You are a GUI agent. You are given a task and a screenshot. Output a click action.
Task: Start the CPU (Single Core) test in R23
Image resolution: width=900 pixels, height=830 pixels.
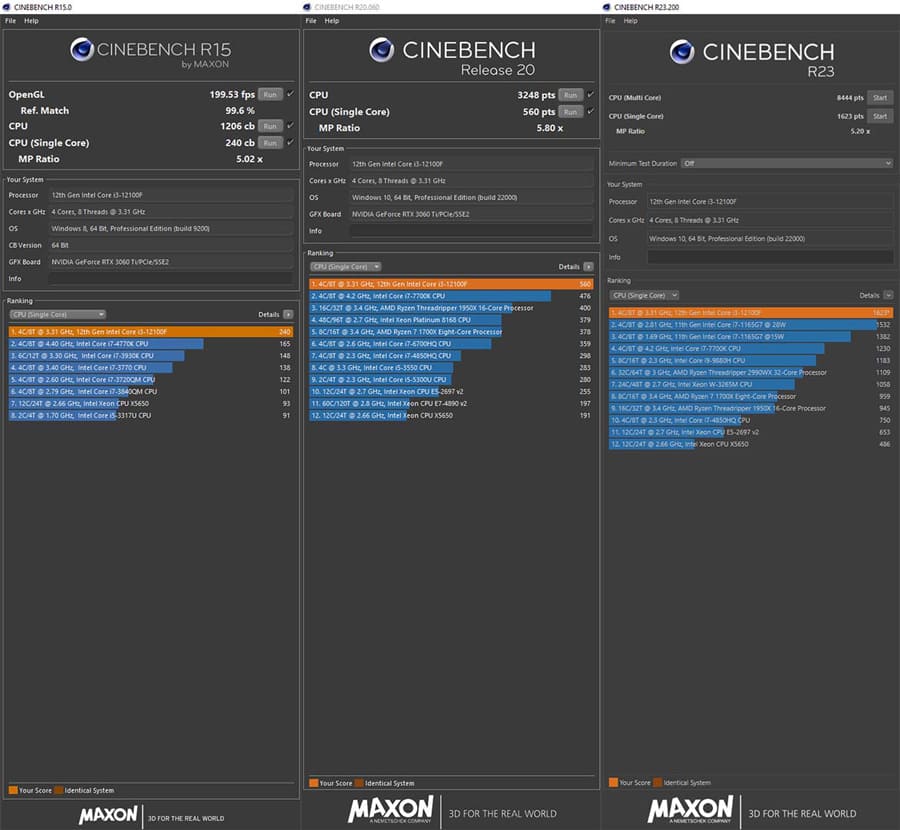[x=880, y=116]
